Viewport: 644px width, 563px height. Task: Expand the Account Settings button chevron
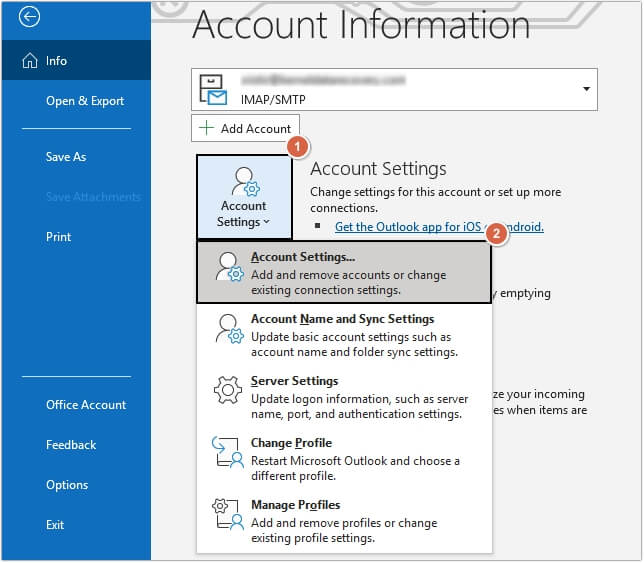click(x=266, y=222)
